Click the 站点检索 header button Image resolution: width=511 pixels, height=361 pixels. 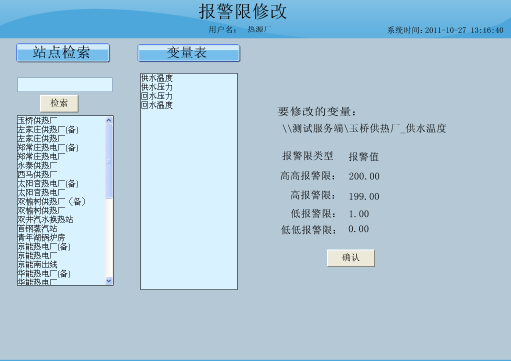(63, 53)
